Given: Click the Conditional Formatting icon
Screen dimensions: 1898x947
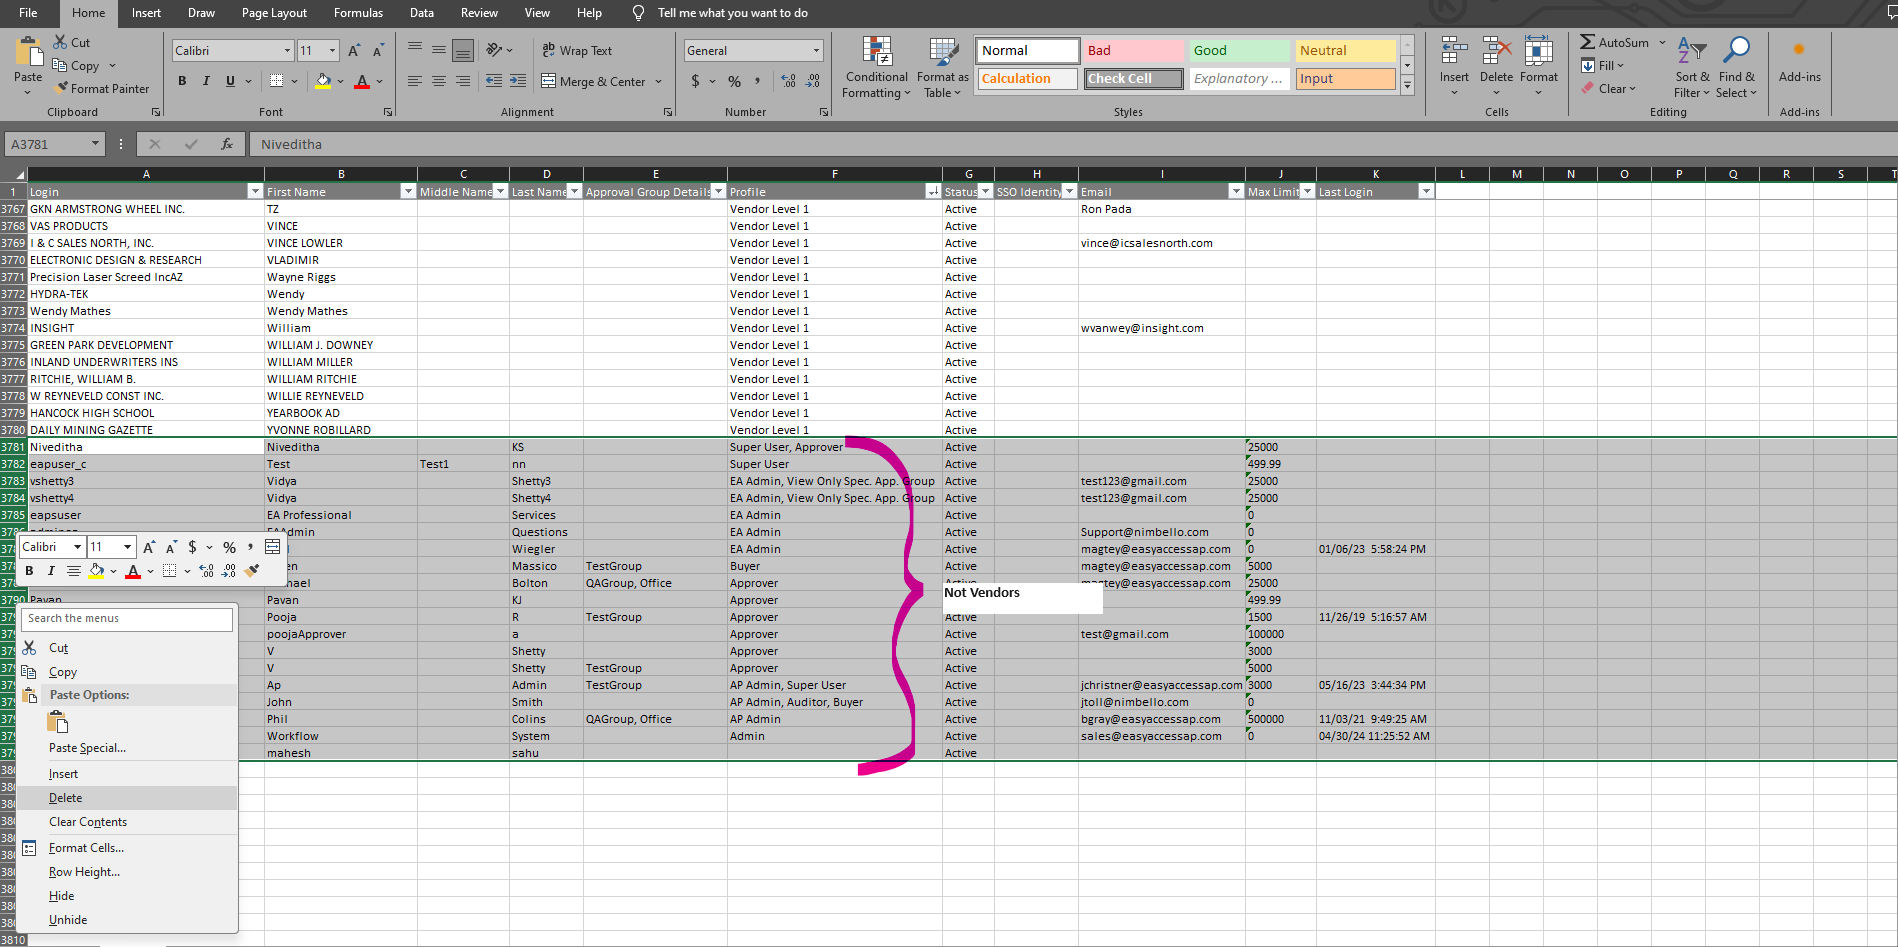Looking at the screenshot, I should (x=877, y=53).
